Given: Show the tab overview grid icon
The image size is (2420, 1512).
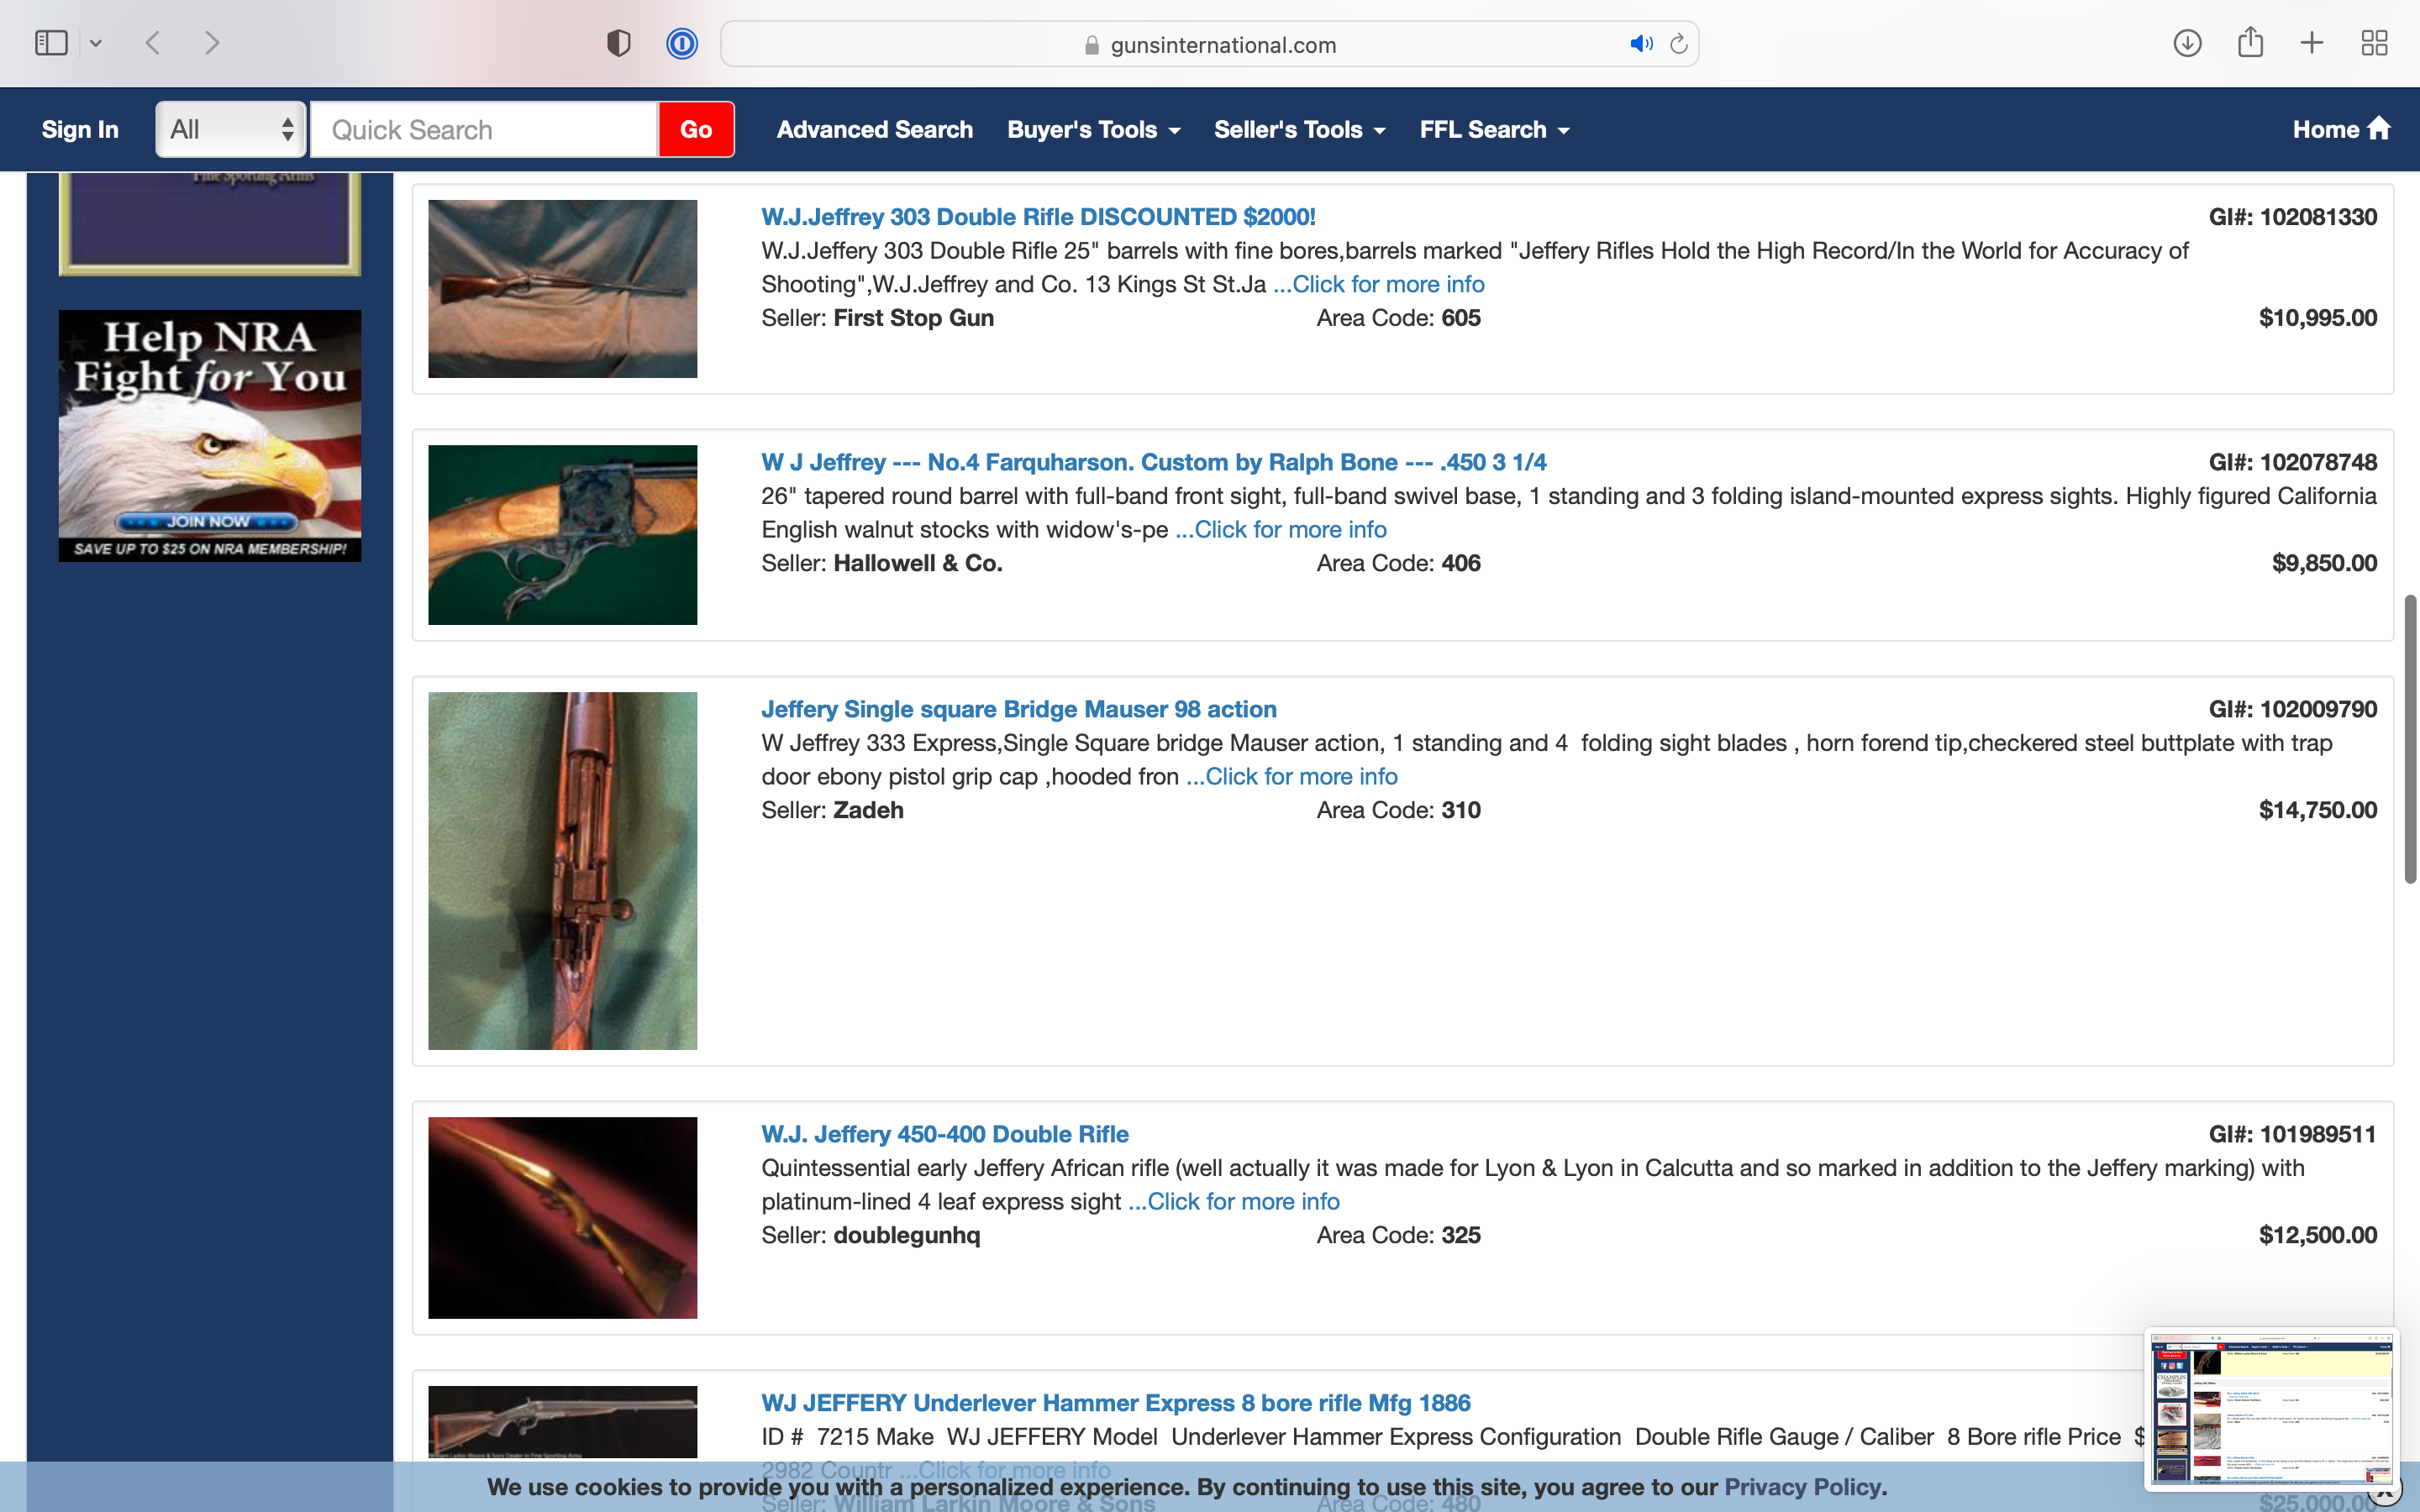Looking at the screenshot, I should click(2374, 43).
